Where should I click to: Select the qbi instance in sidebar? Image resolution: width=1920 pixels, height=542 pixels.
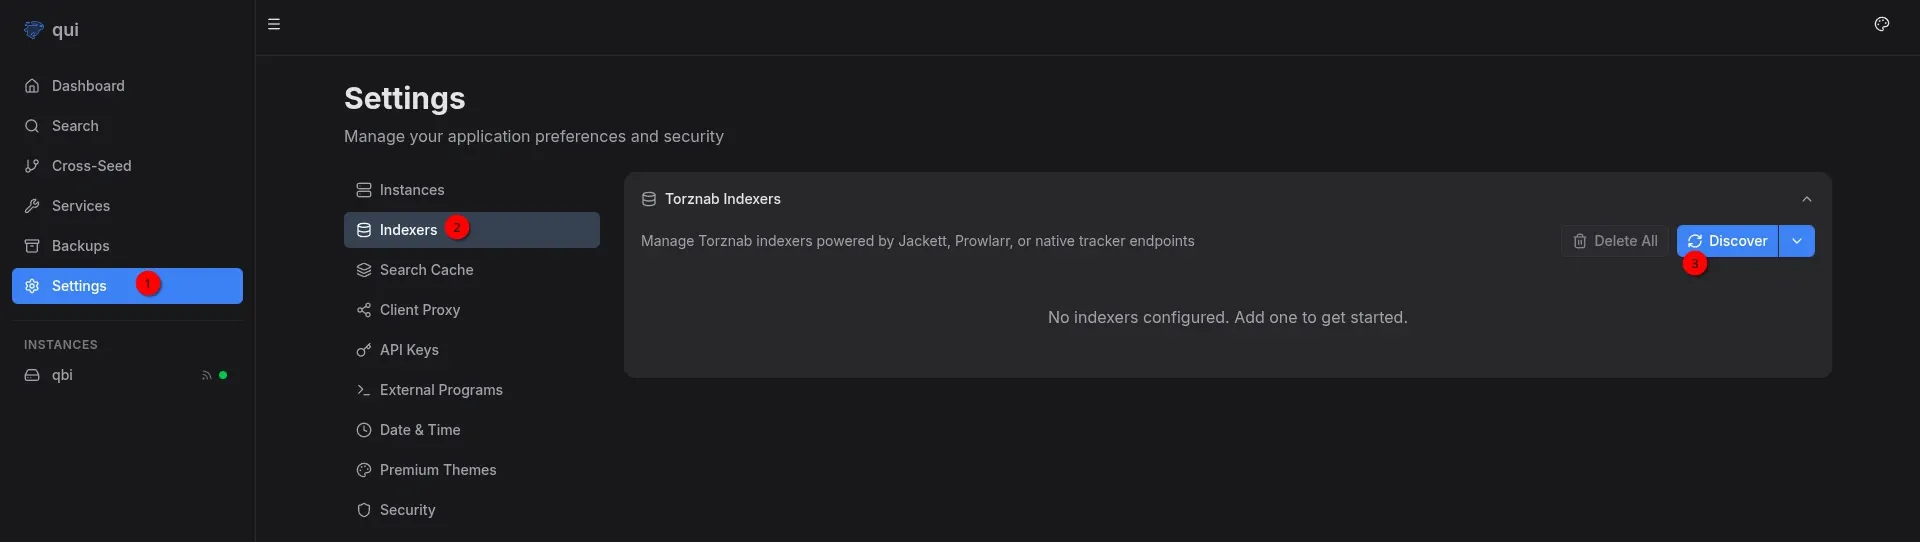click(x=62, y=375)
